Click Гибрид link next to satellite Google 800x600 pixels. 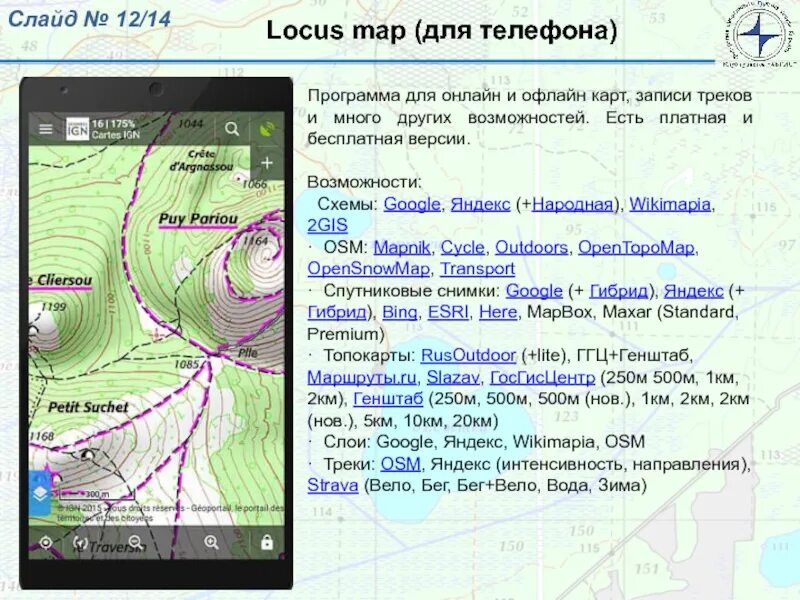[618, 291]
